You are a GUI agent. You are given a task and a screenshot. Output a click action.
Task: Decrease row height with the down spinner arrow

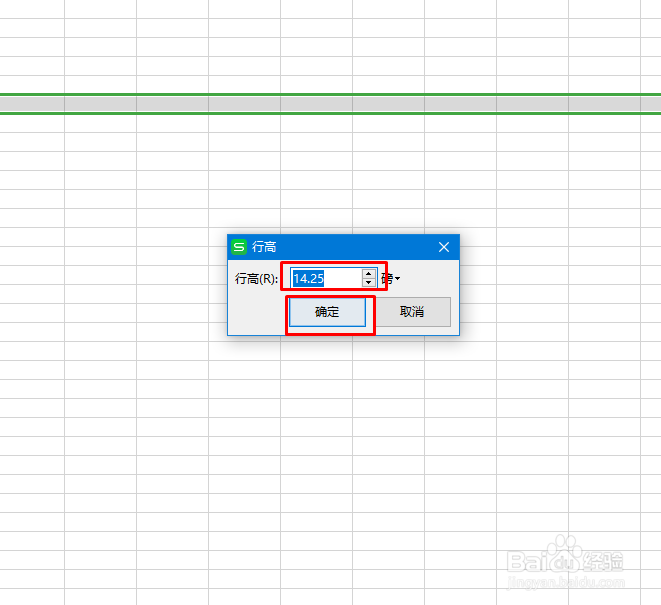point(369,283)
